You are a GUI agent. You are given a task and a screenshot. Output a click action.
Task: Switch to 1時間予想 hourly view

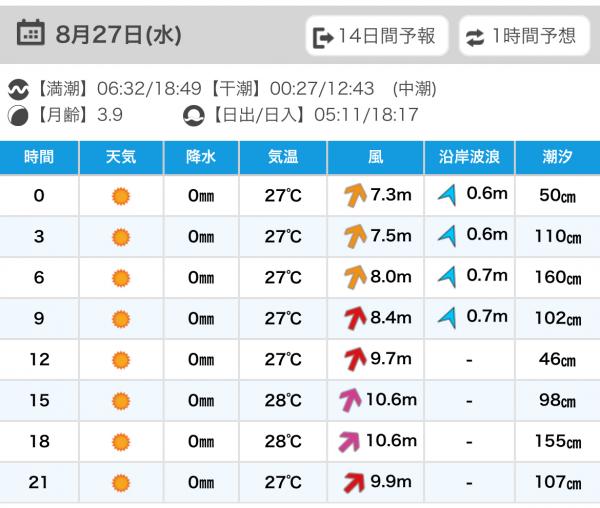tap(524, 36)
